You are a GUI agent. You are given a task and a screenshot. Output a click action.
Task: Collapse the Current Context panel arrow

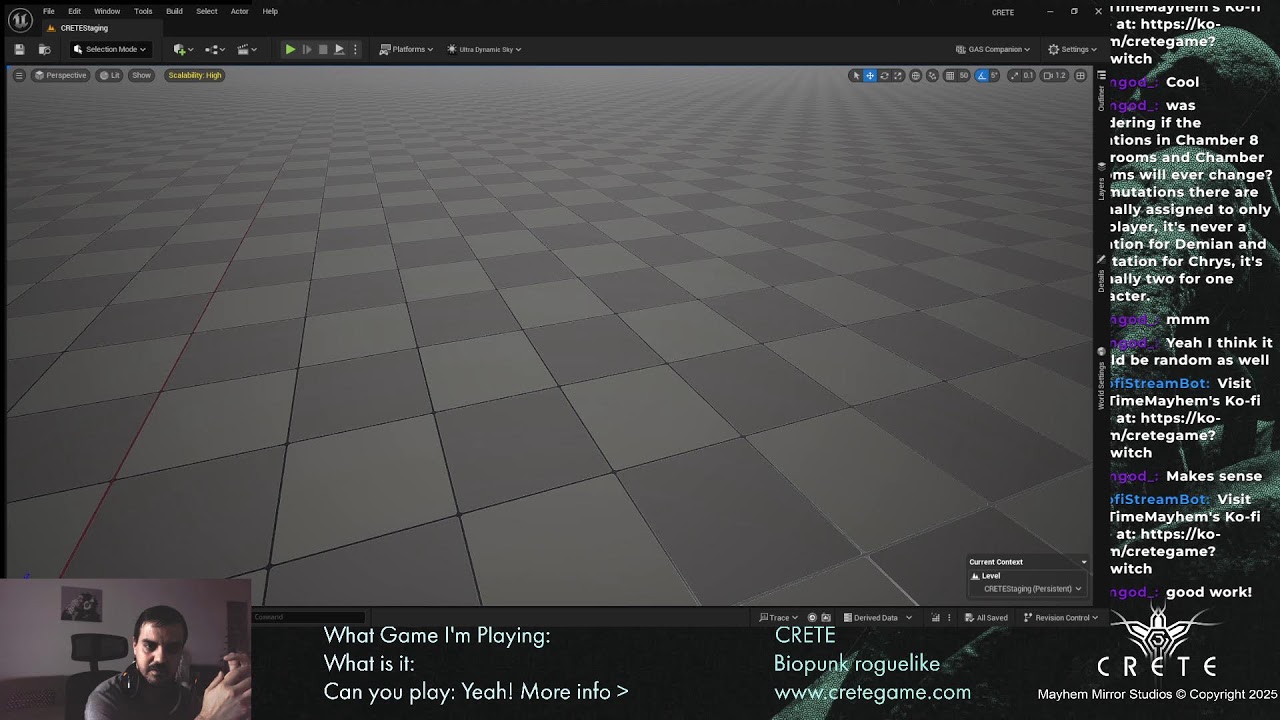pos(1083,562)
